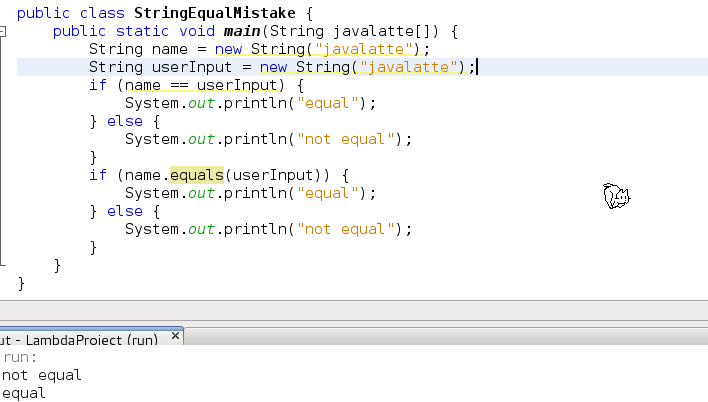This screenshot has height=402, width=708.
Task: Click the main method name
Action: pyautogui.click(x=242, y=31)
